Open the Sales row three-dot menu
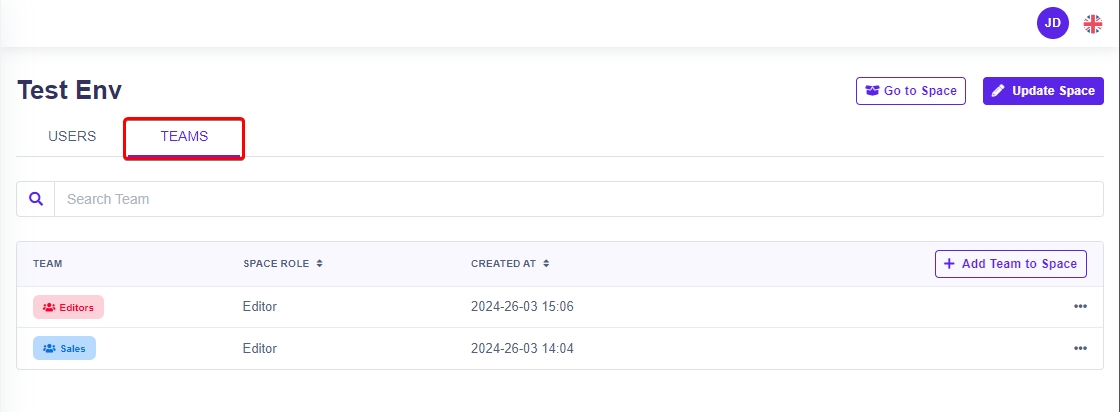 coord(1080,349)
